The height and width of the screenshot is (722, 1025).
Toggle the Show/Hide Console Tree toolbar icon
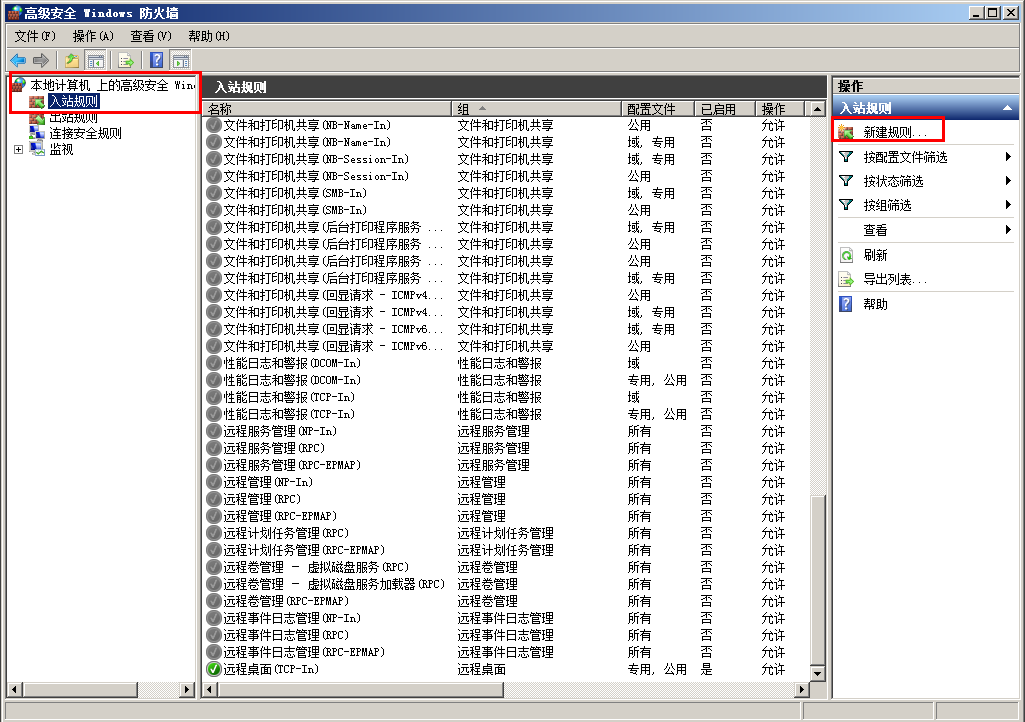click(x=96, y=60)
